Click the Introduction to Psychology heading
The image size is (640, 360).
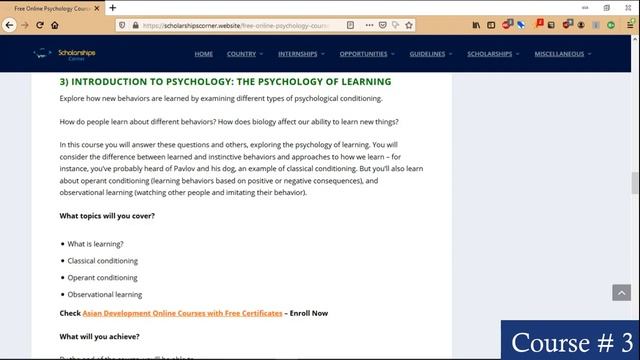(x=225, y=82)
